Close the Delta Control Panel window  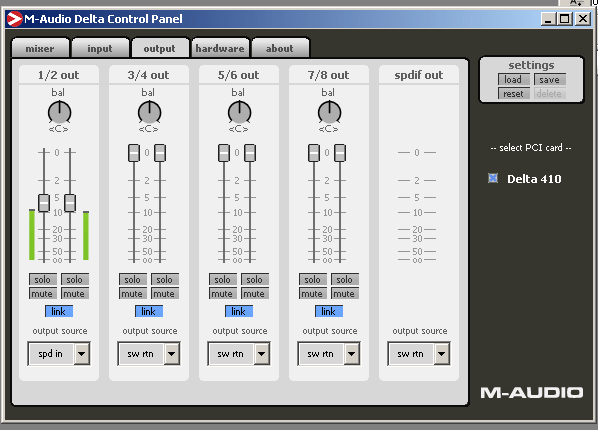click(583, 19)
